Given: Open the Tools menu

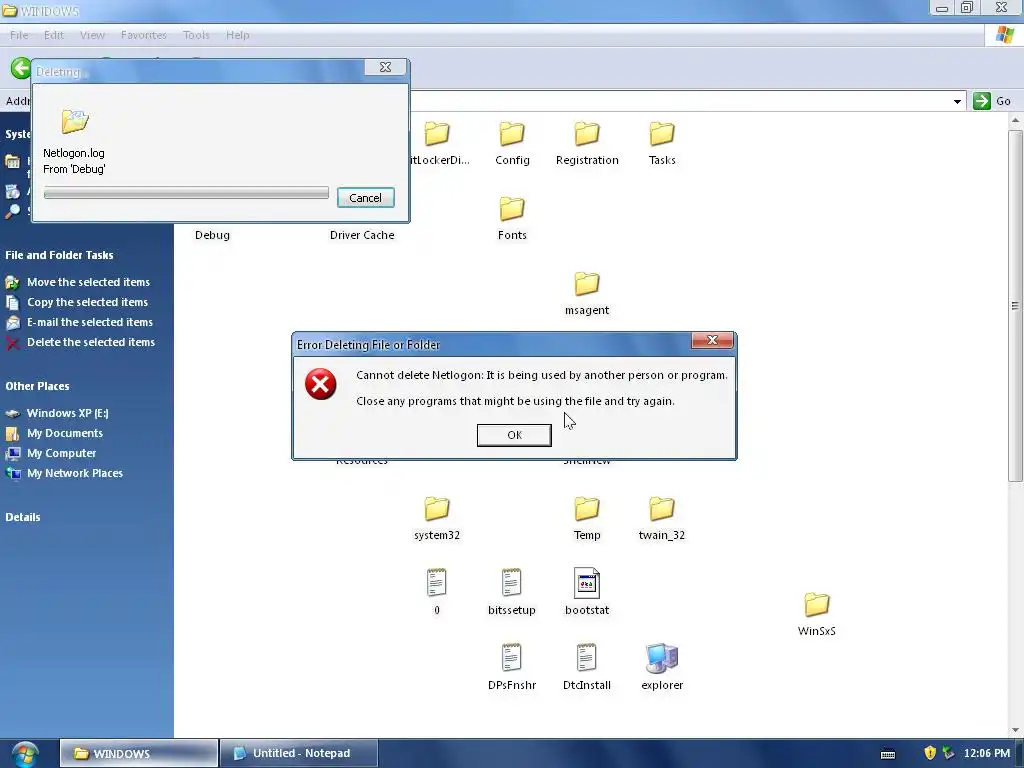Looking at the screenshot, I should pyautogui.click(x=196, y=35).
